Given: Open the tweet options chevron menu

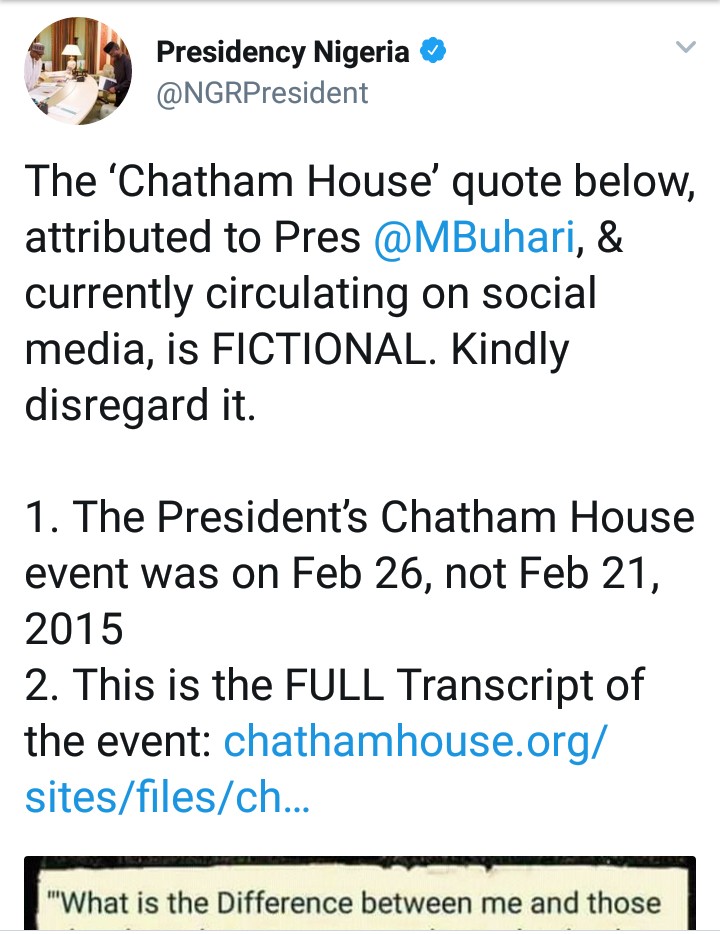Looking at the screenshot, I should 685,48.
